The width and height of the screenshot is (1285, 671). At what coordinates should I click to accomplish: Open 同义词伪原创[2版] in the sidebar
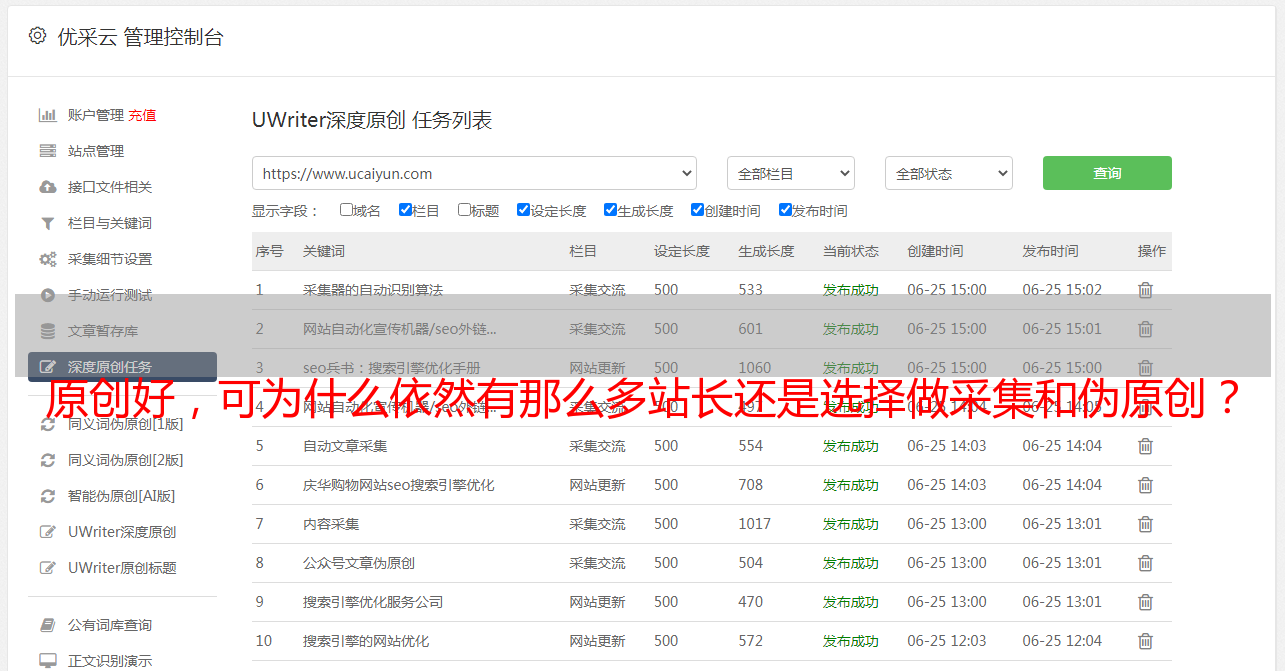coord(125,460)
